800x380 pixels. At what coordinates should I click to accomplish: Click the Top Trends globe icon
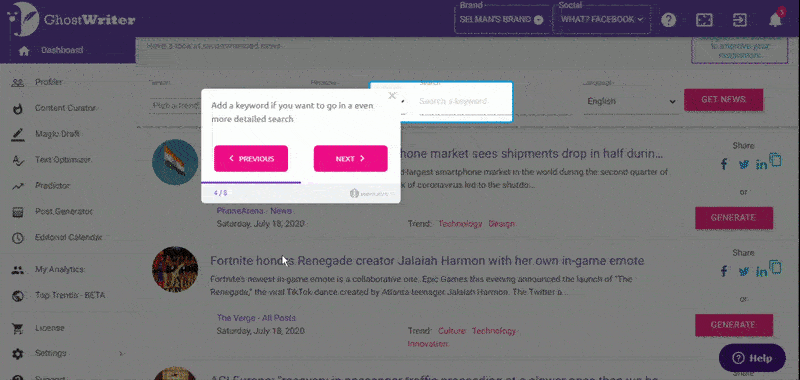click(18, 295)
